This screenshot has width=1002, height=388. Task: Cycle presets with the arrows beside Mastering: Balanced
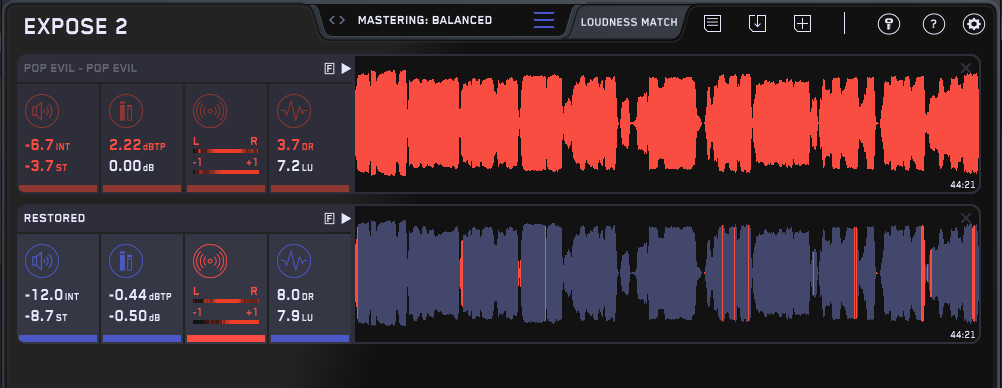click(337, 20)
